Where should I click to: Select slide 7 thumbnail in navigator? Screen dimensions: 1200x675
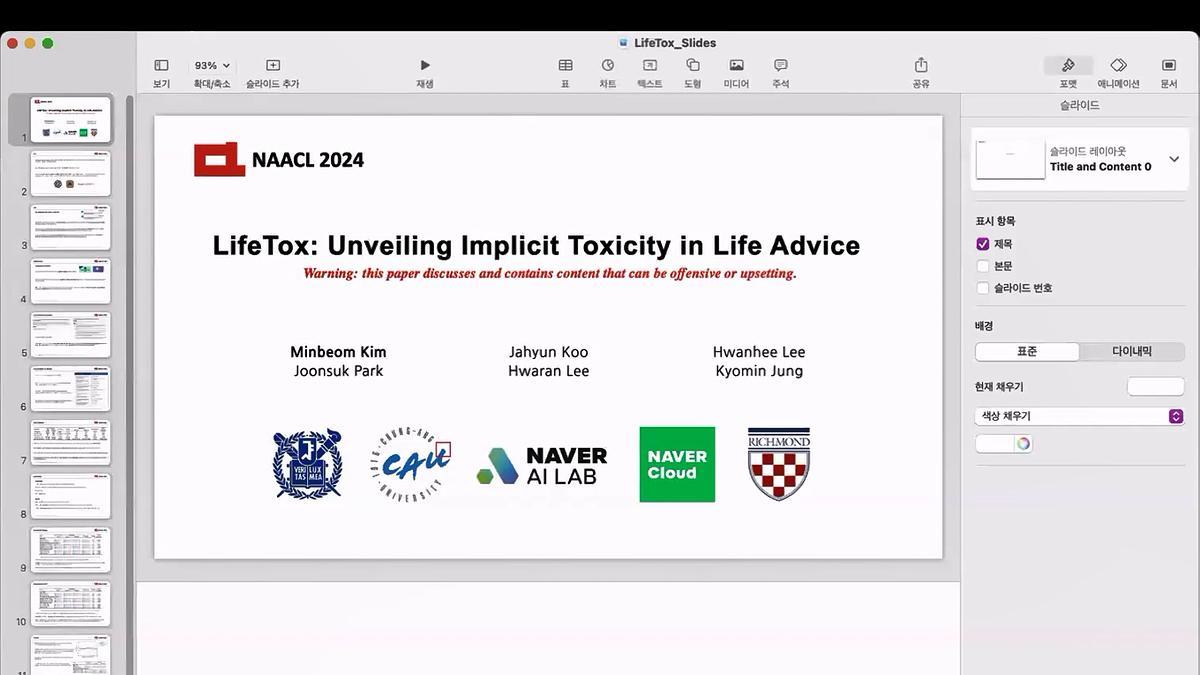pyautogui.click(x=70, y=443)
